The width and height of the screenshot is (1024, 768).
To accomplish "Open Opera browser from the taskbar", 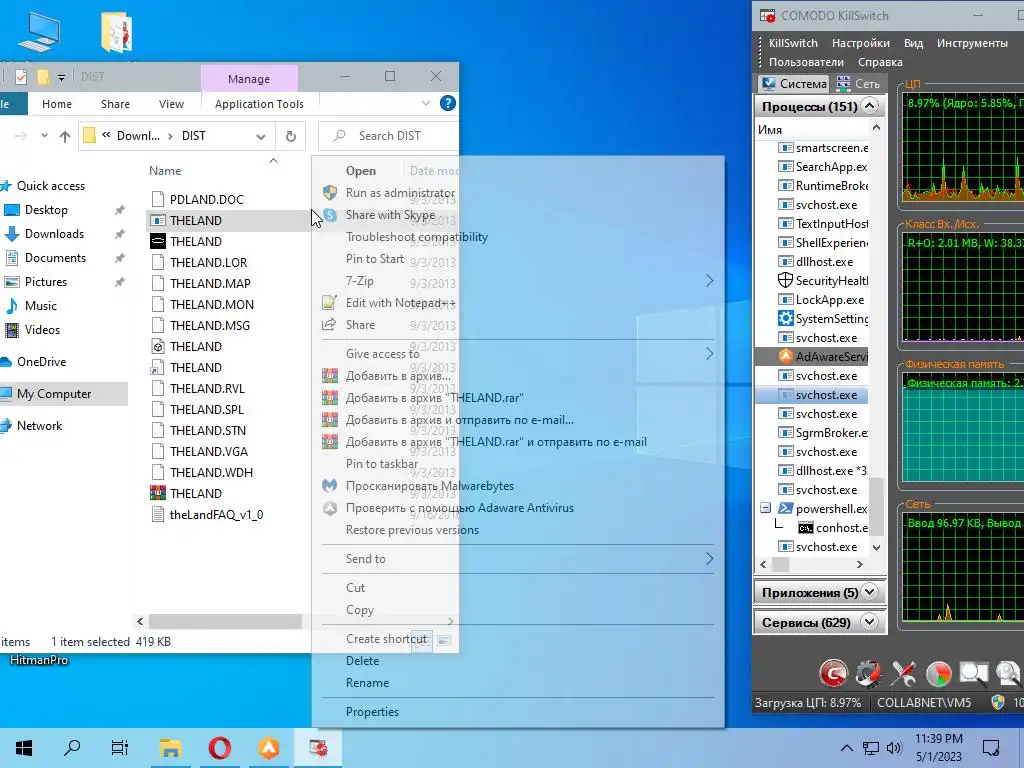I will [x=219, y=748].
